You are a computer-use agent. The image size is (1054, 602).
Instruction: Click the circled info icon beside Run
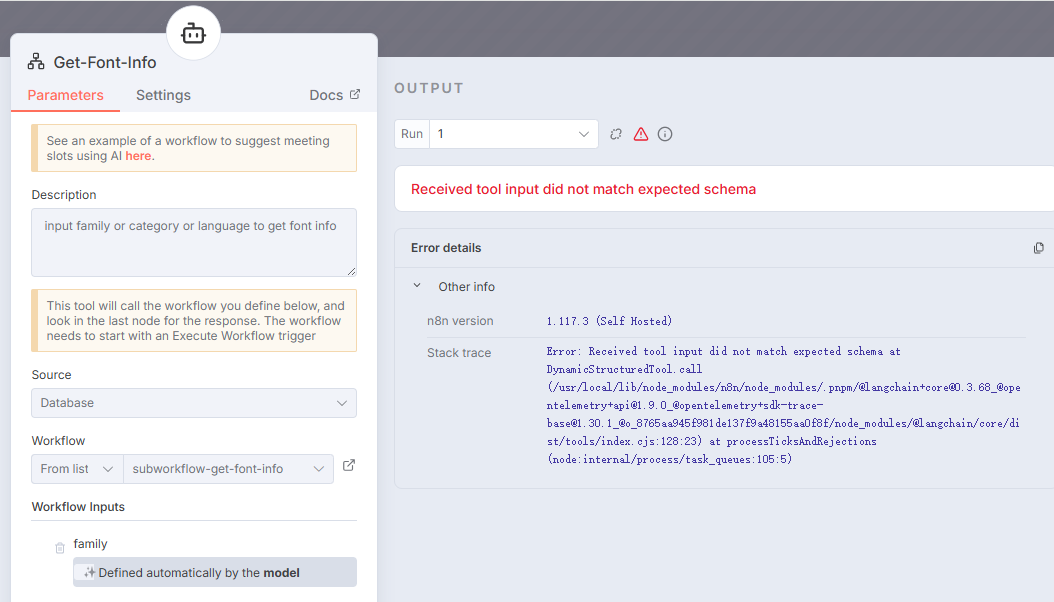(x=665, y=134)
